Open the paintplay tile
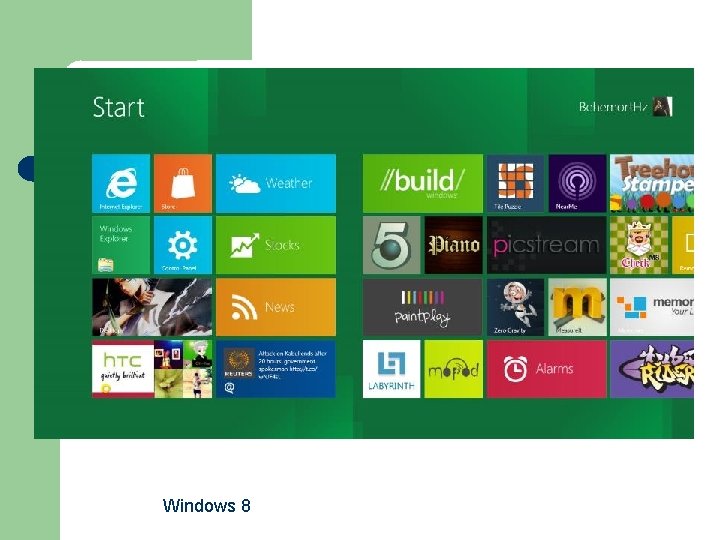Screen dimensions: 720x540 pos(422,307)
